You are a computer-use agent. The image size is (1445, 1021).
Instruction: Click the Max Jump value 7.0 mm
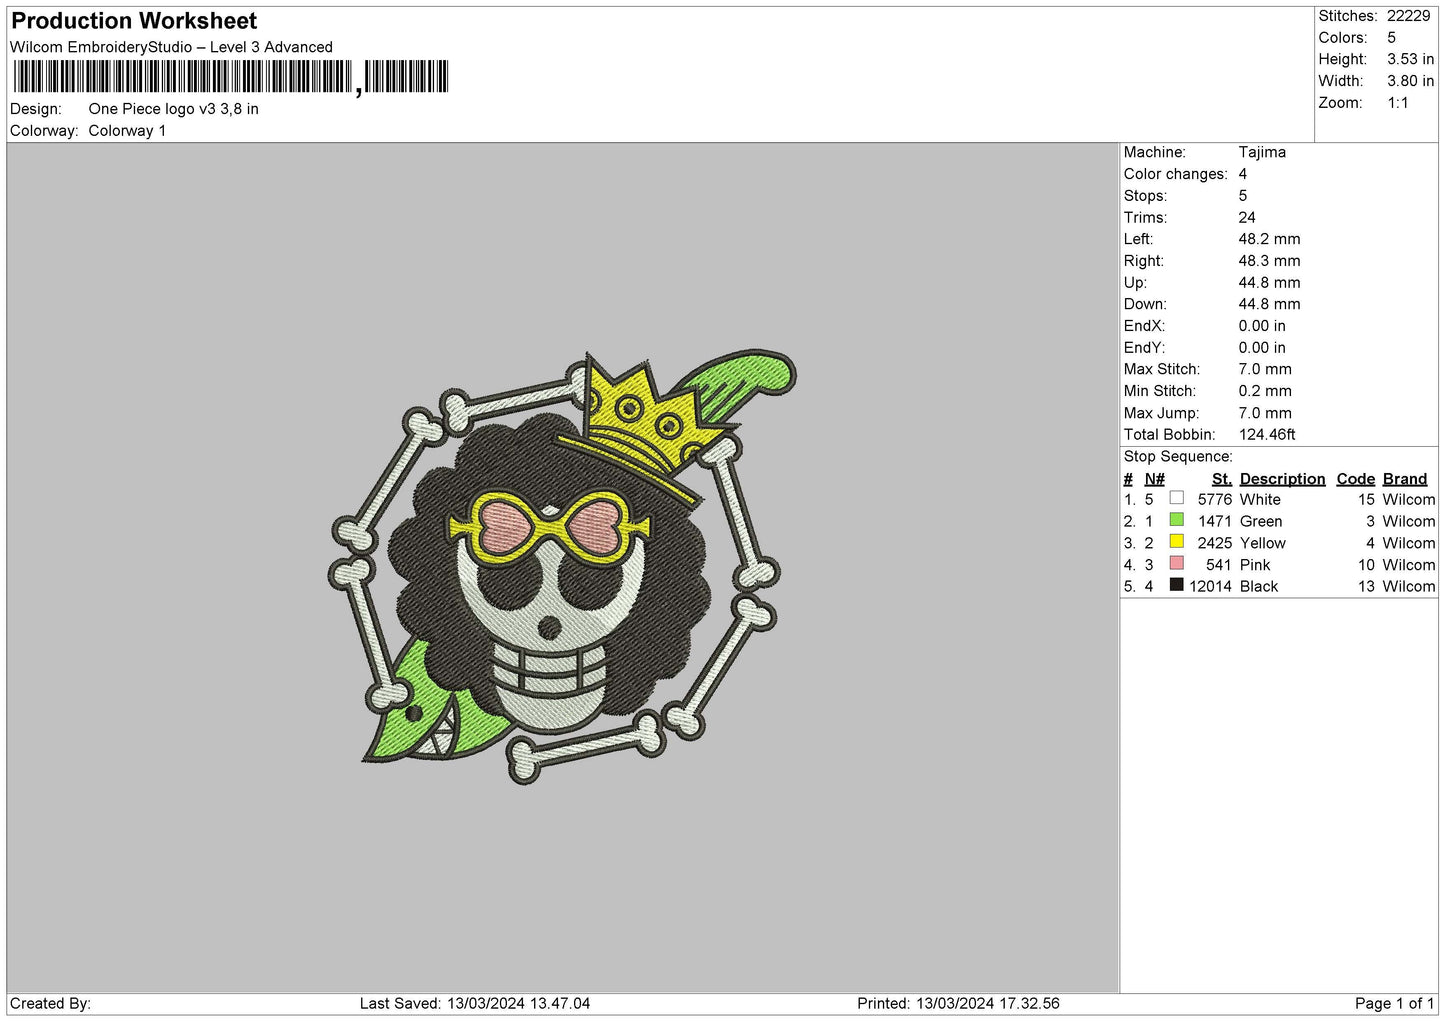pos(1265,413)
